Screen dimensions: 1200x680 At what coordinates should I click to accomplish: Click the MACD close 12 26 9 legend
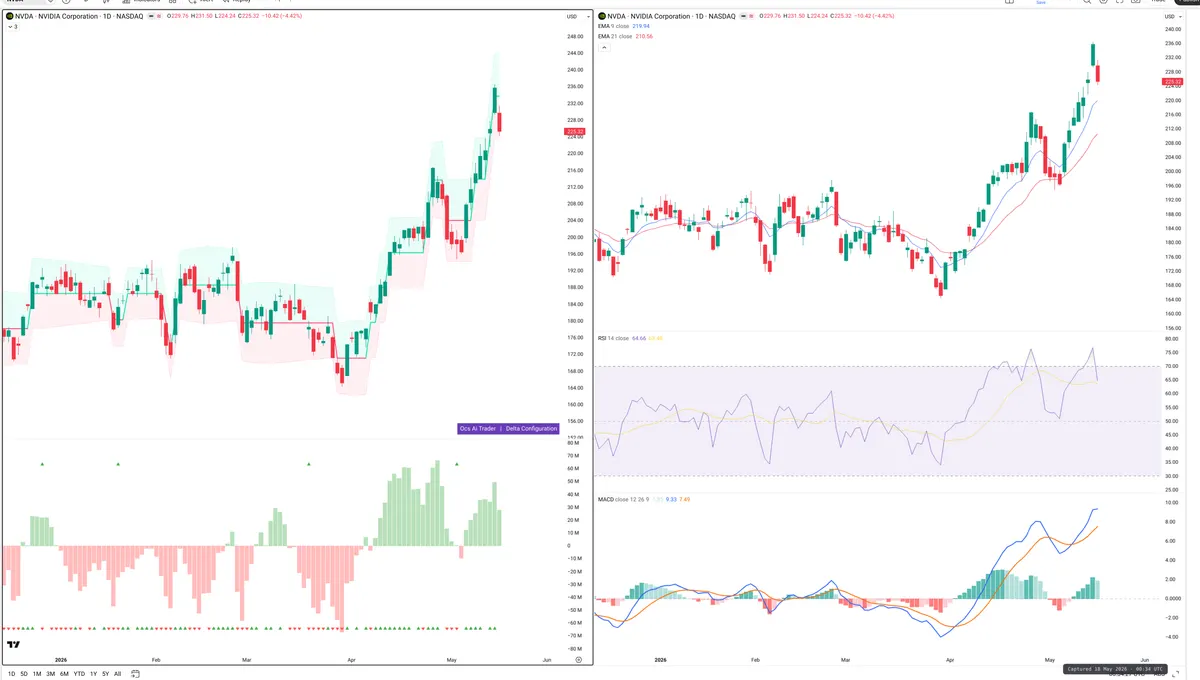pyautogui.click(x=624, y=499)
